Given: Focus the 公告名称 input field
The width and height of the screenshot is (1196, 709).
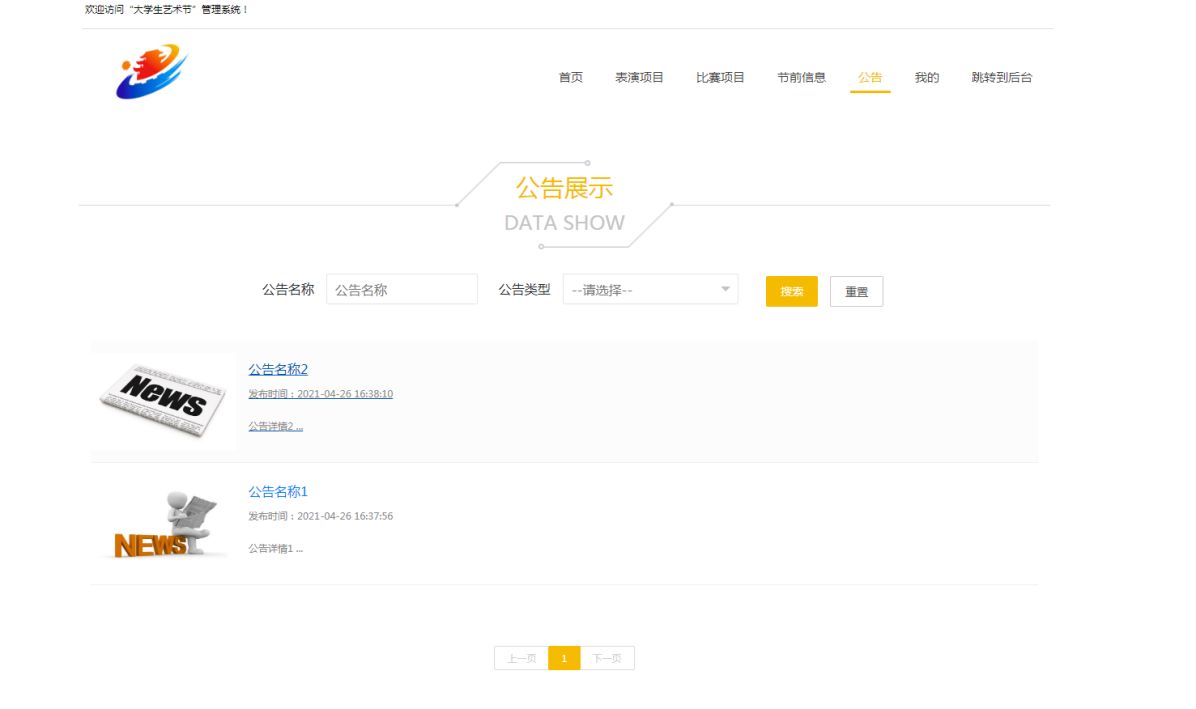Looking at the screenshot, I should point(402,290).
